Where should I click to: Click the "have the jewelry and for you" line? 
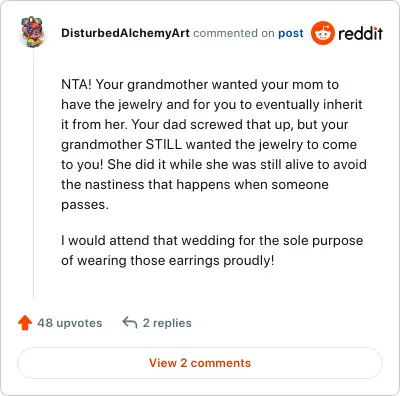coord(212,105)
